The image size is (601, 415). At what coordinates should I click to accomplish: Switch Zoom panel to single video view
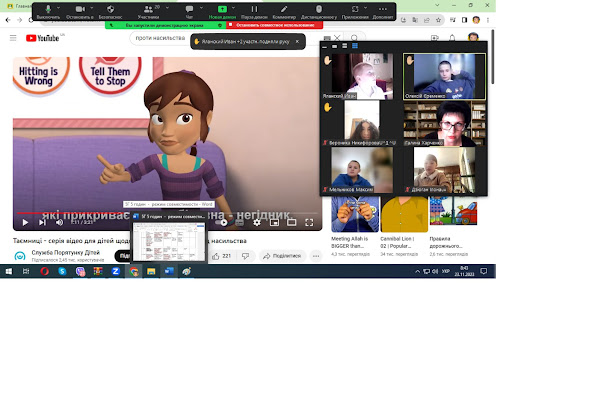[335, 46]
